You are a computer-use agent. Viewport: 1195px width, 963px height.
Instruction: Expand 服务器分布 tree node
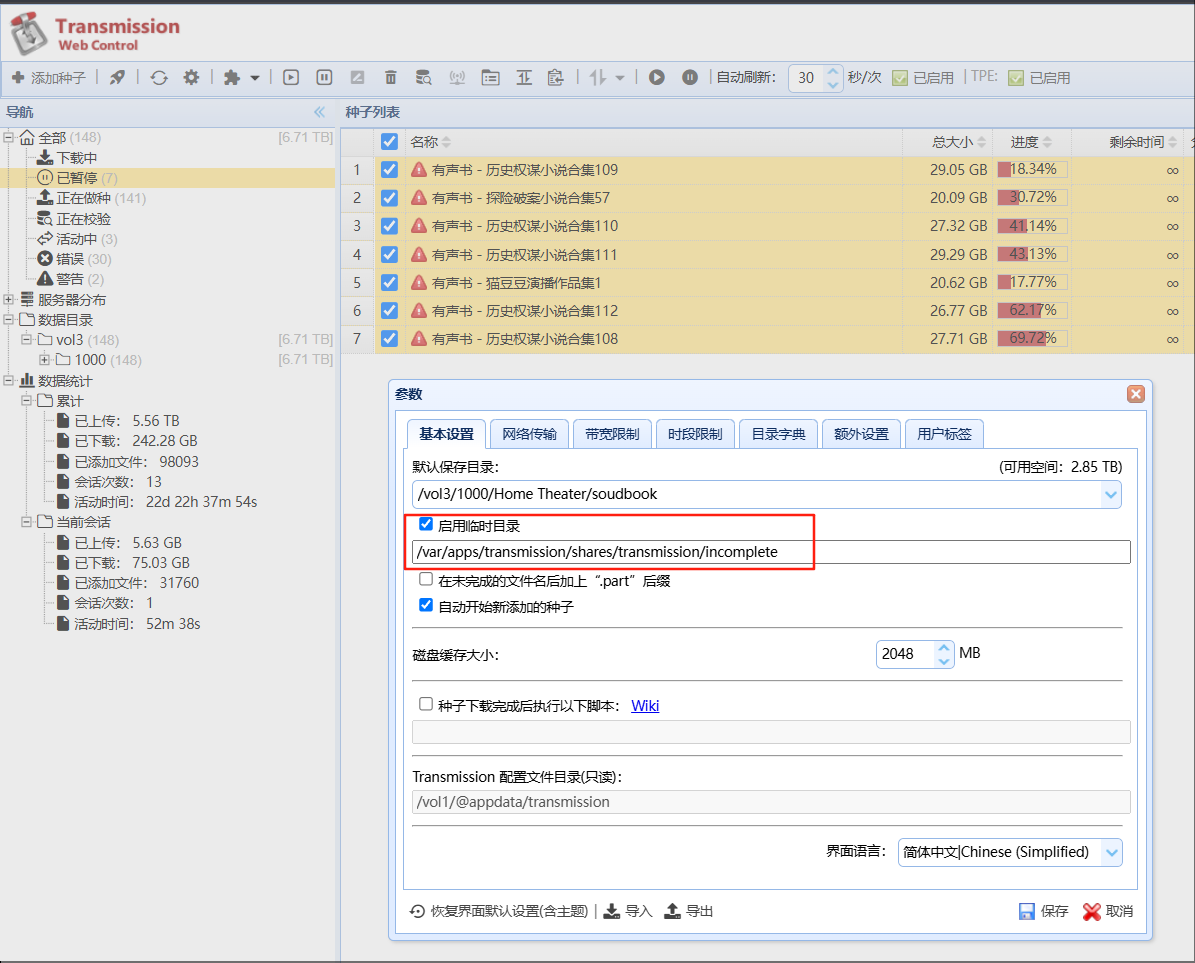(x=8, y=299)
